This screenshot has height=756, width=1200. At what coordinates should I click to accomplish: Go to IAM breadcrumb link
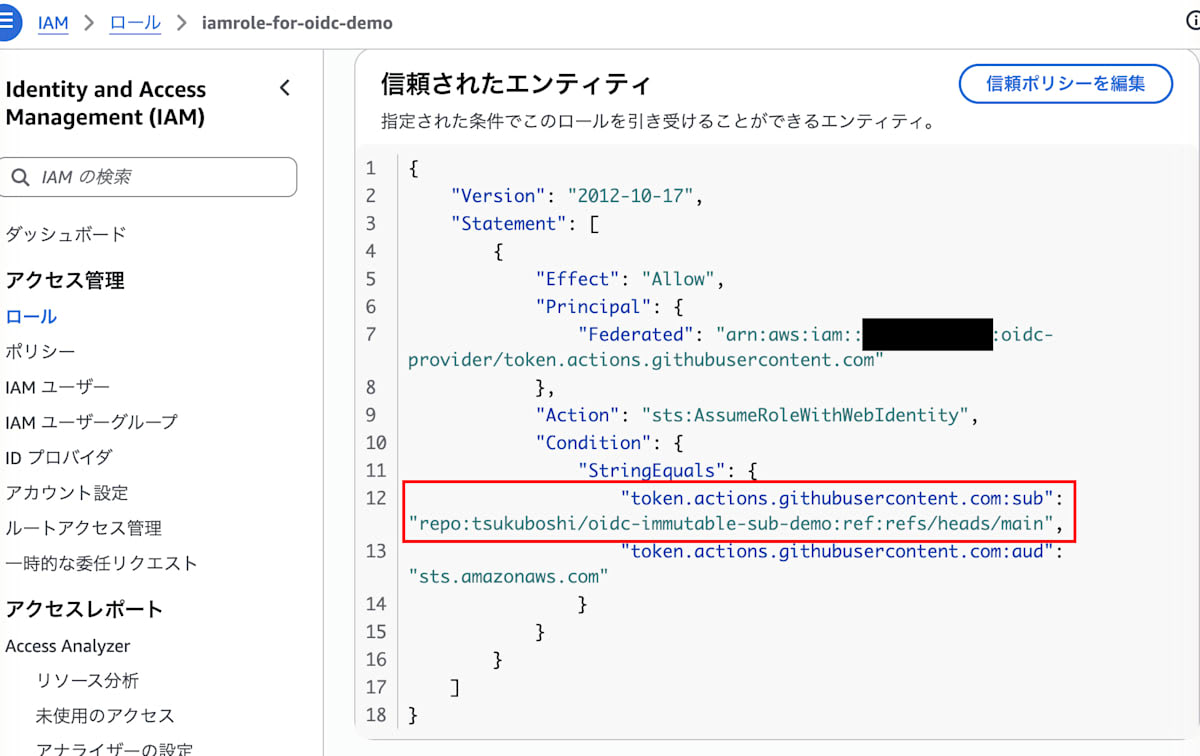coord(53,22)
